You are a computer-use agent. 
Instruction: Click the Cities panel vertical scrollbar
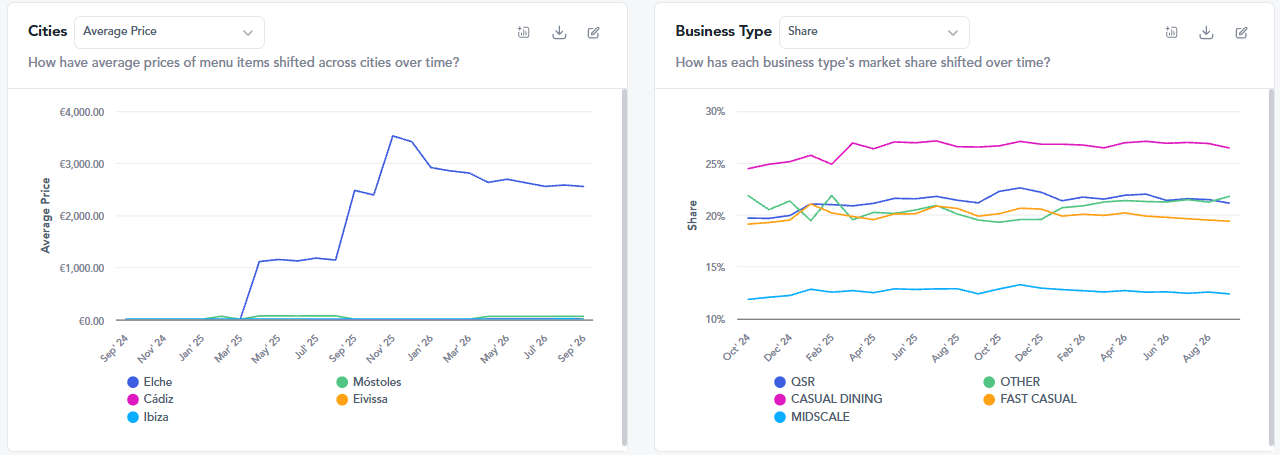(x=624, y=267)
